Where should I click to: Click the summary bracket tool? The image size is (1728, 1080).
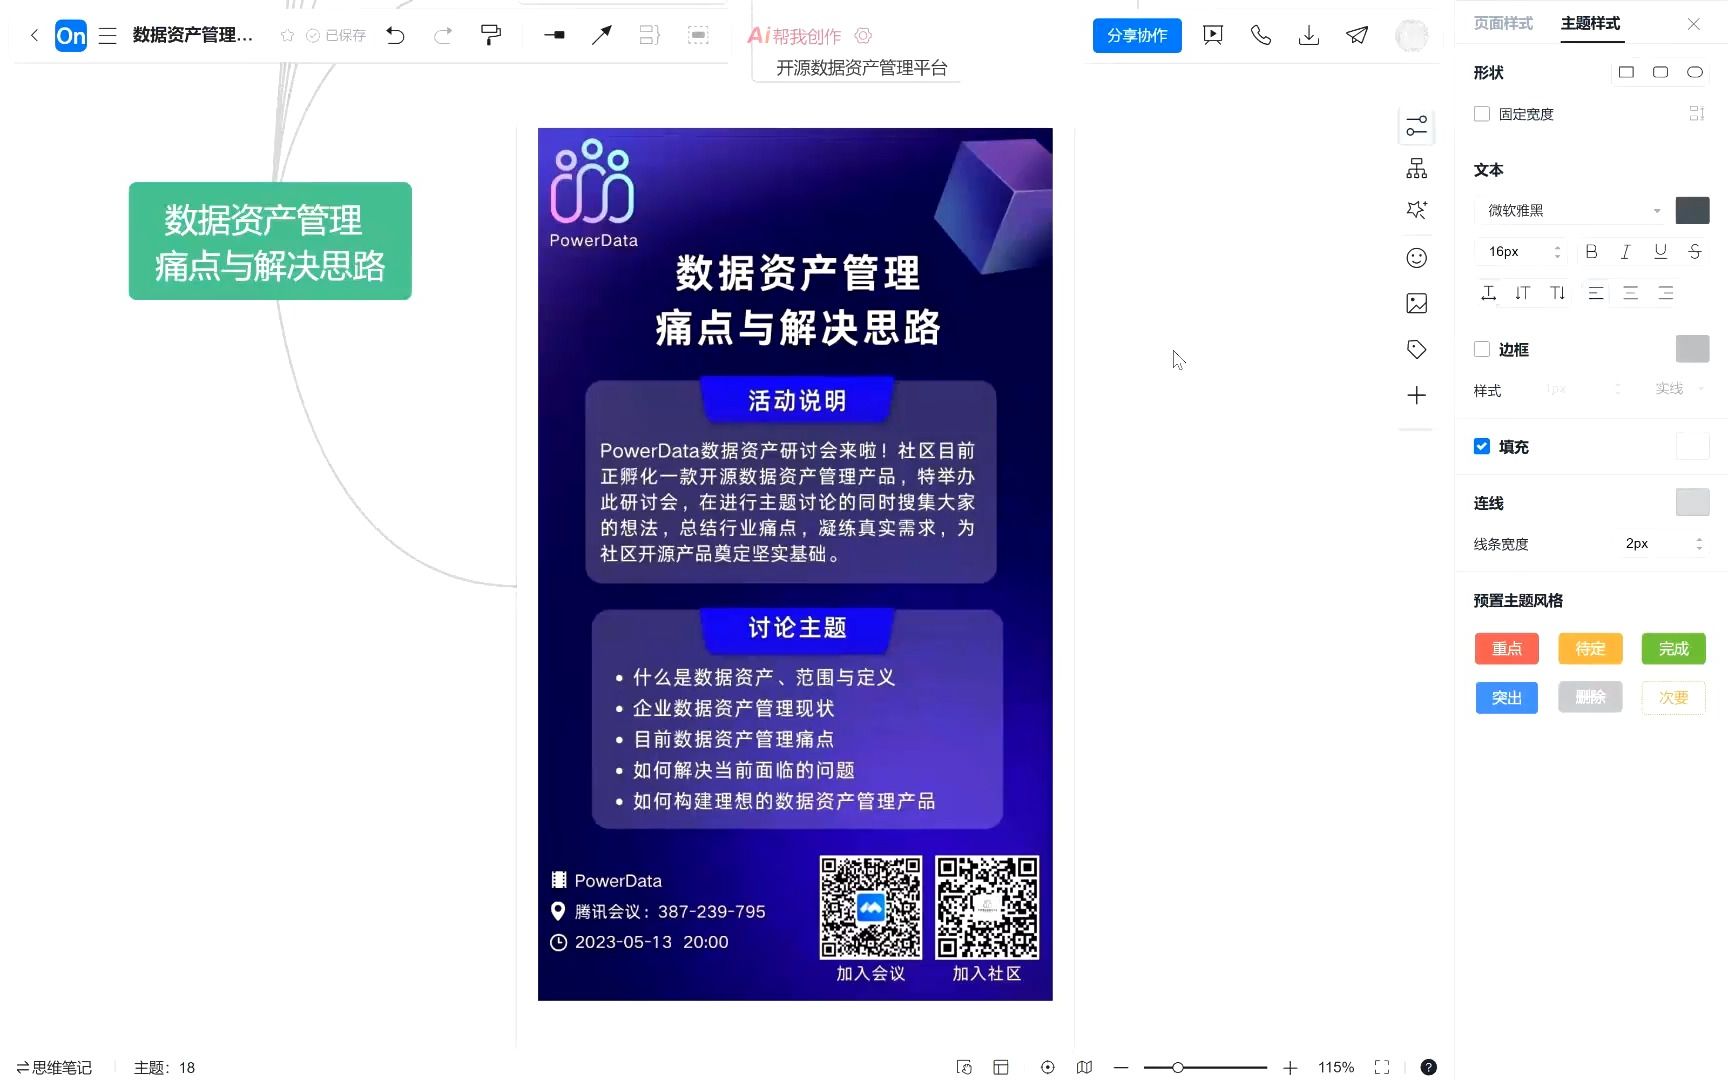649,36
